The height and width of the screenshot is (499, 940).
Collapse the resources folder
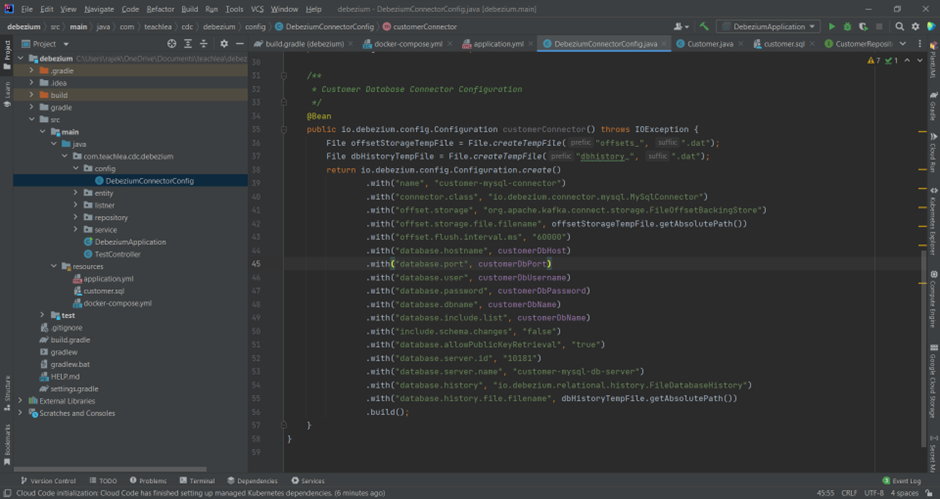coord(54,266)
